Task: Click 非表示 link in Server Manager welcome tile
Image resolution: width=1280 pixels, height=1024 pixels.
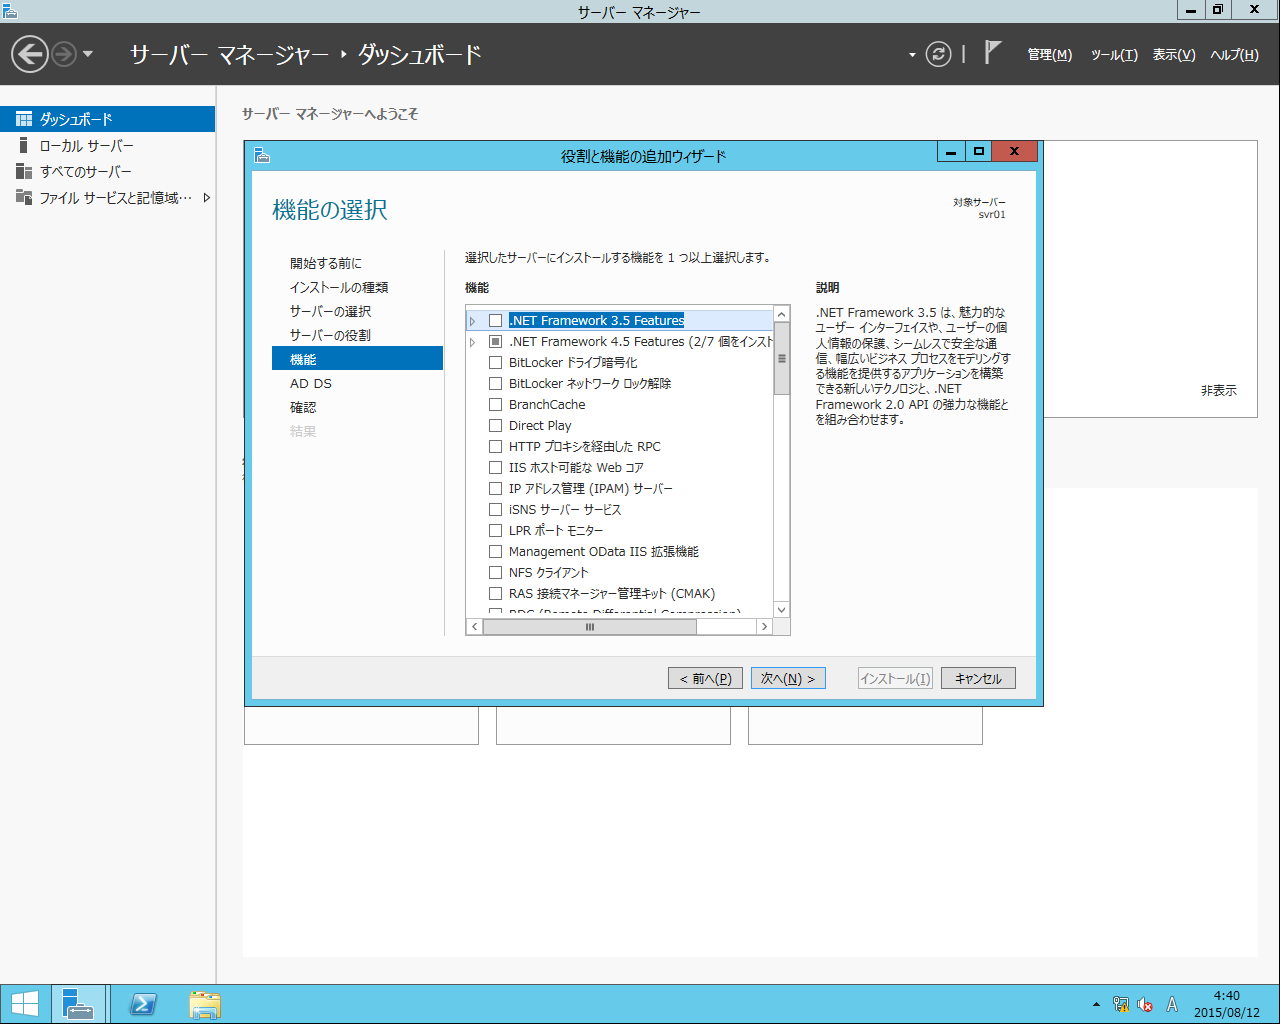Action: (1218, 391)
